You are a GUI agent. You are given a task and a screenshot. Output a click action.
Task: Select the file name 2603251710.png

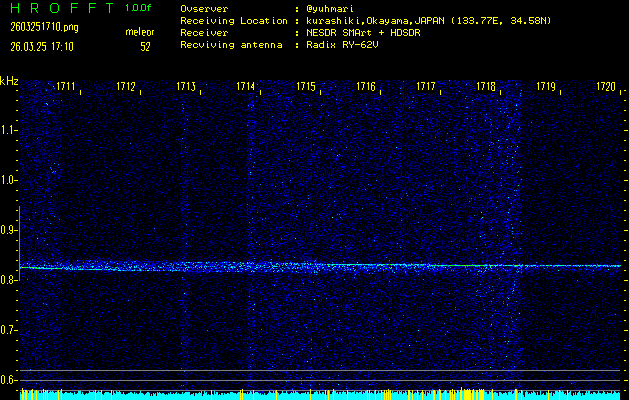click(44, 27)
